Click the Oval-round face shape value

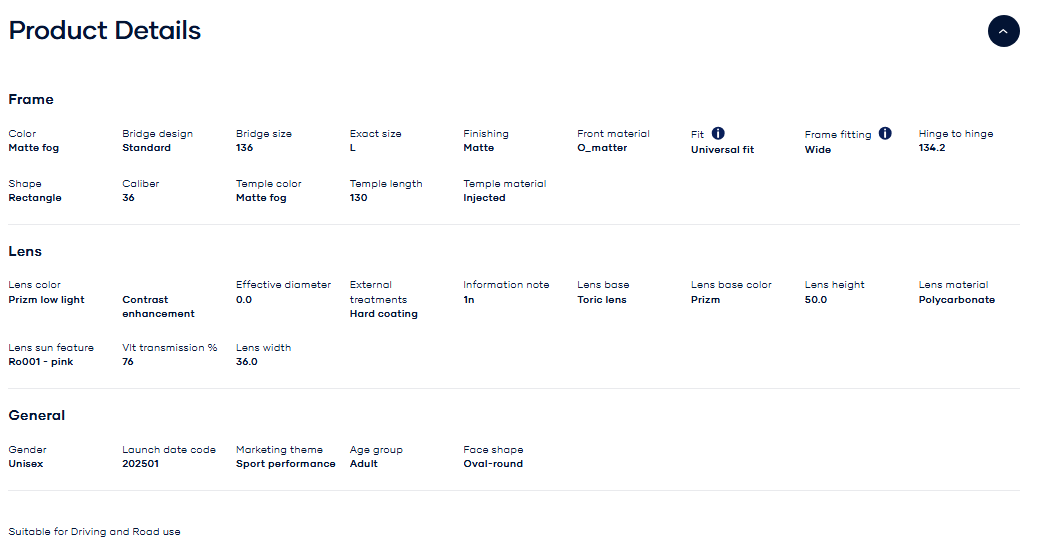(x=493, y=464)
